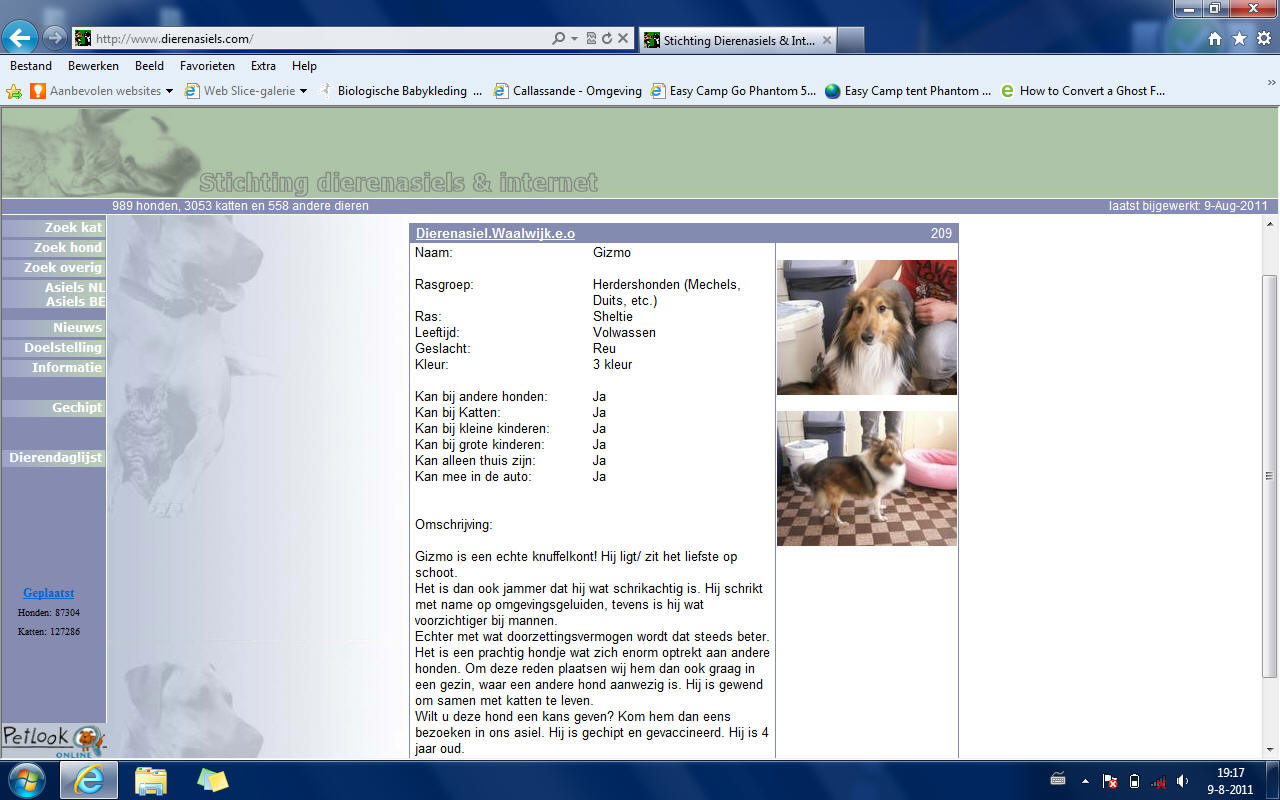
Task: Click the Stop loading X icon in address bar
Action: (623, 39)
